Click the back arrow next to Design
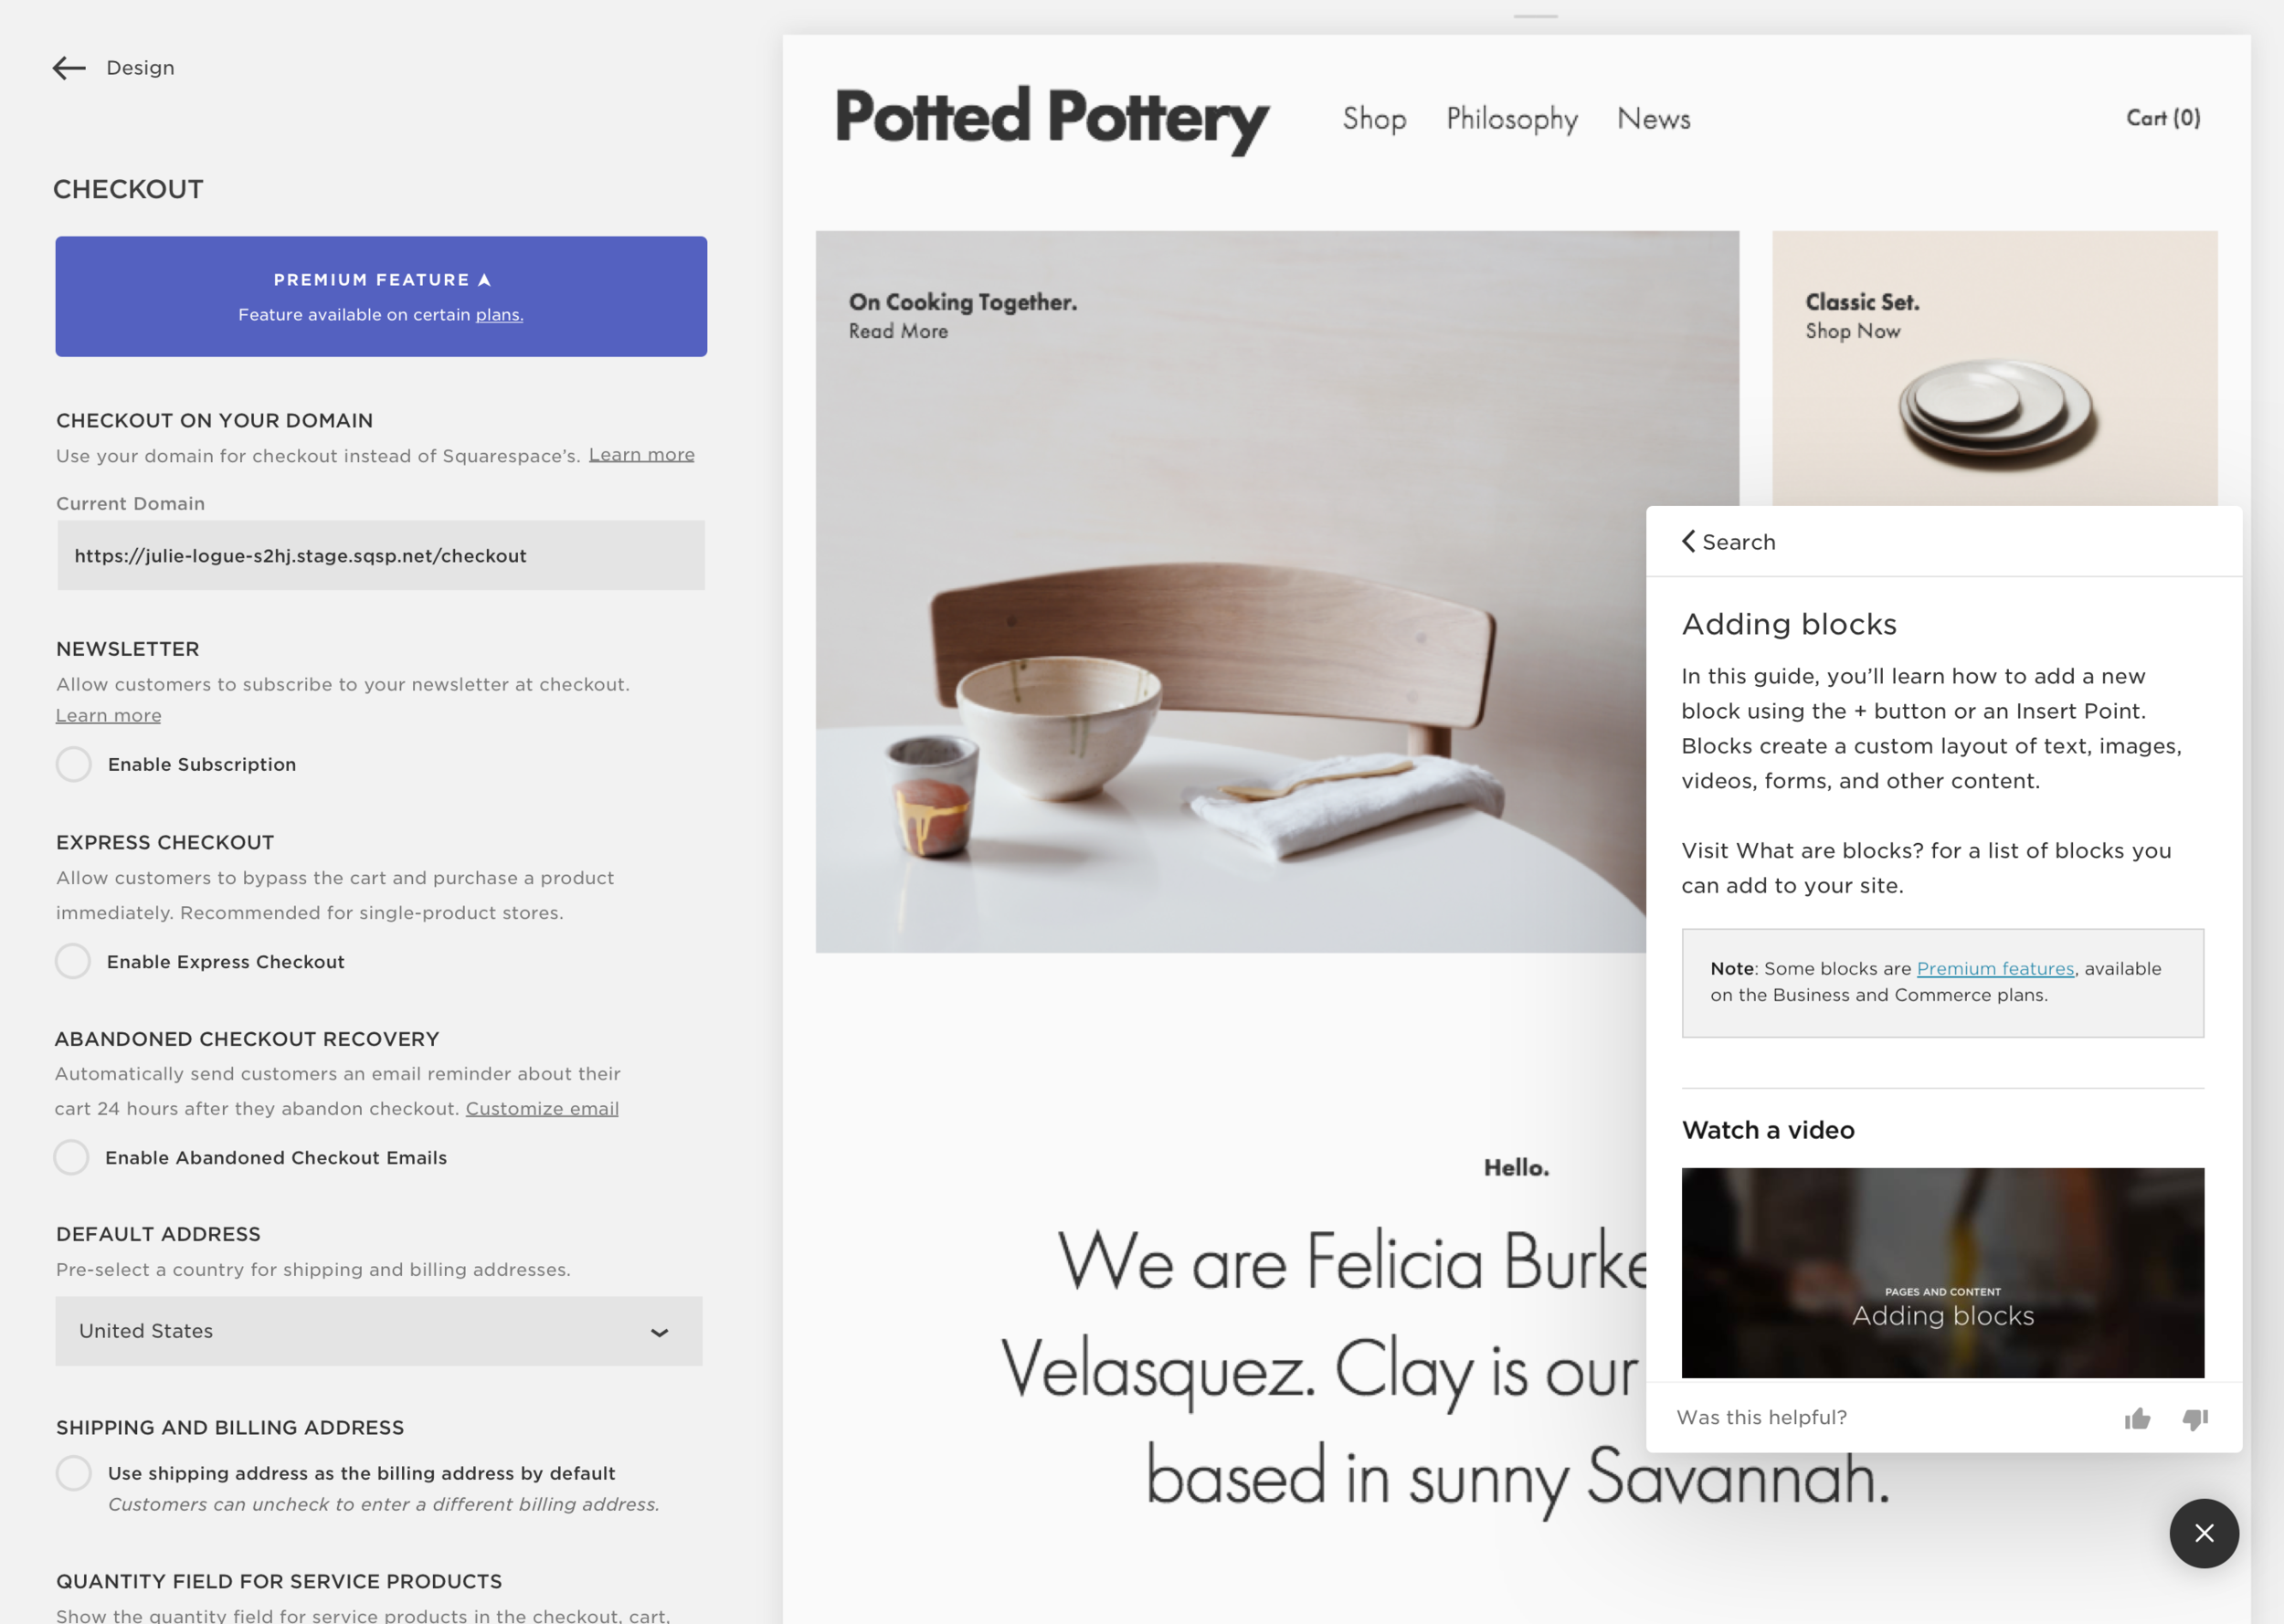 (69, 68)
